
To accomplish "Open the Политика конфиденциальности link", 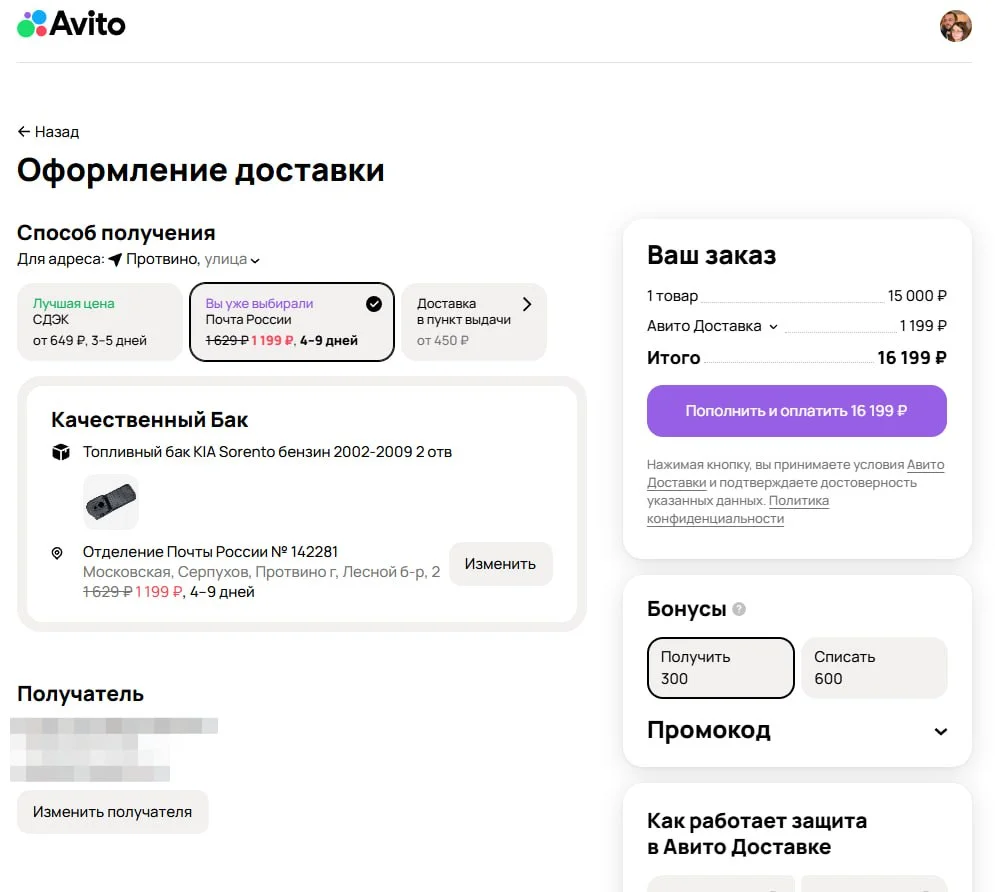I will tap(738, 509).
